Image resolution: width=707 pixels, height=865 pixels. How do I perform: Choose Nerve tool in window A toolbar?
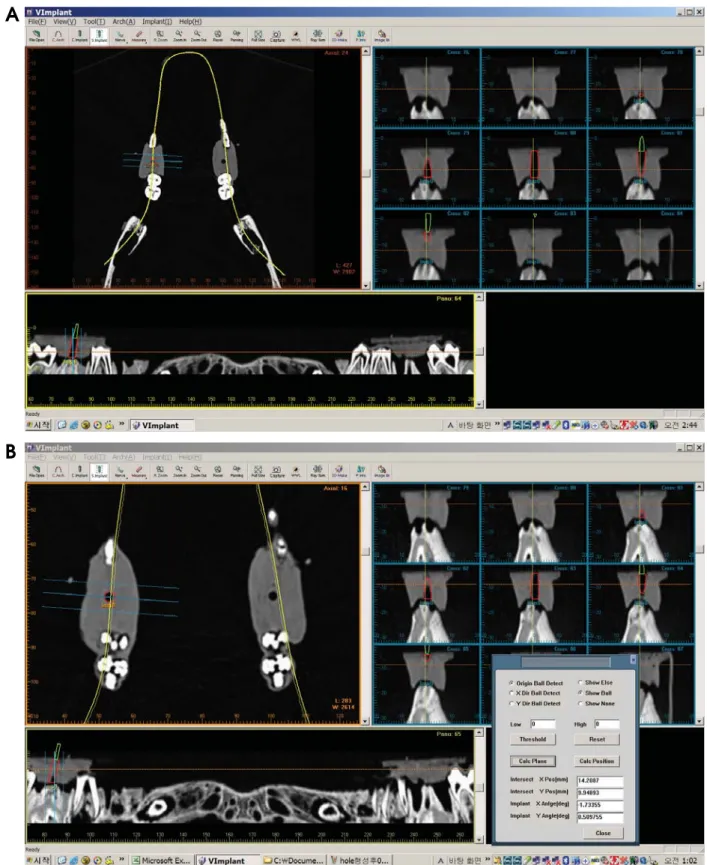coord(120,36)
